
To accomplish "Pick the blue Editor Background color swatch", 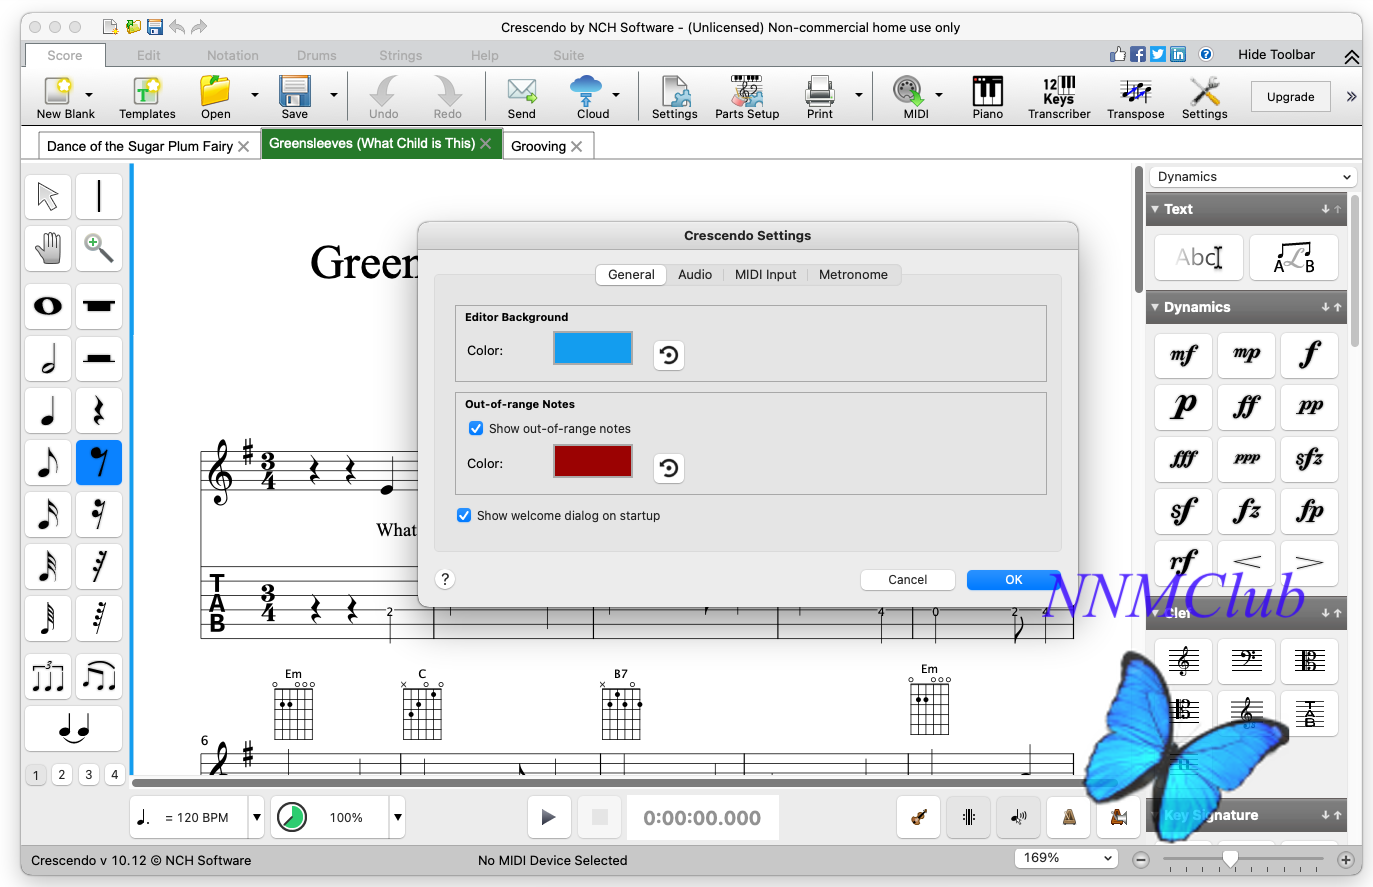I will point(593,348).
